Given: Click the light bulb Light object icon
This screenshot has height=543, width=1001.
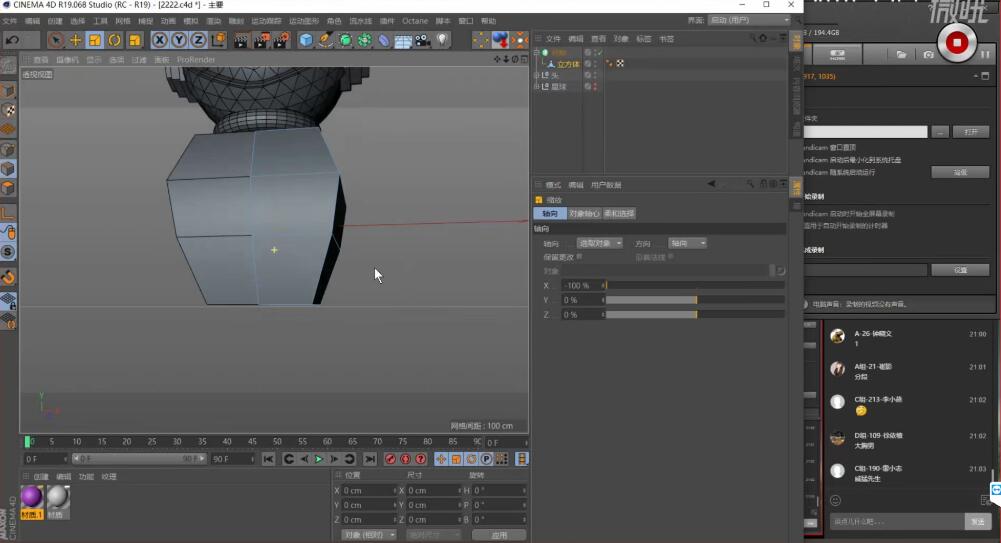Looking at the screenshot, I should tap(442, 40).
